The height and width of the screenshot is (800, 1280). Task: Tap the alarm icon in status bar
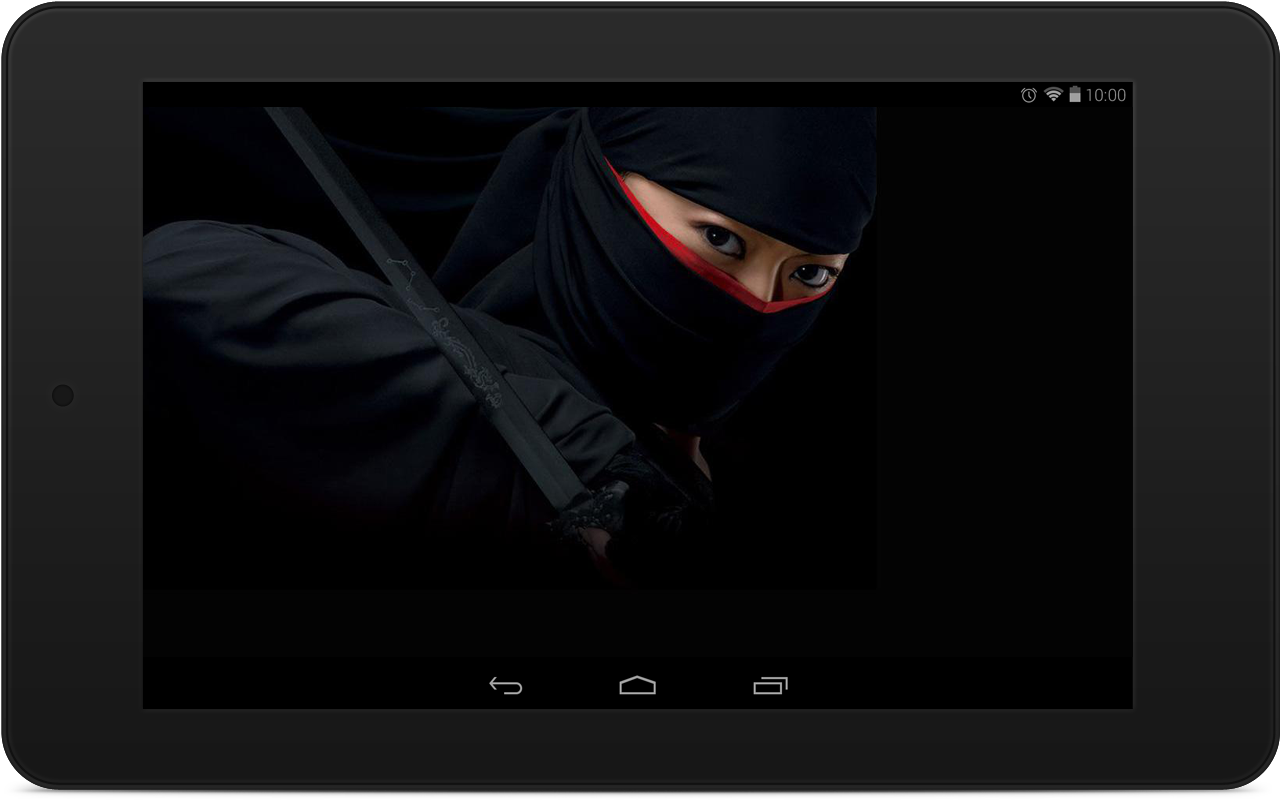(x=1028, y=95)
